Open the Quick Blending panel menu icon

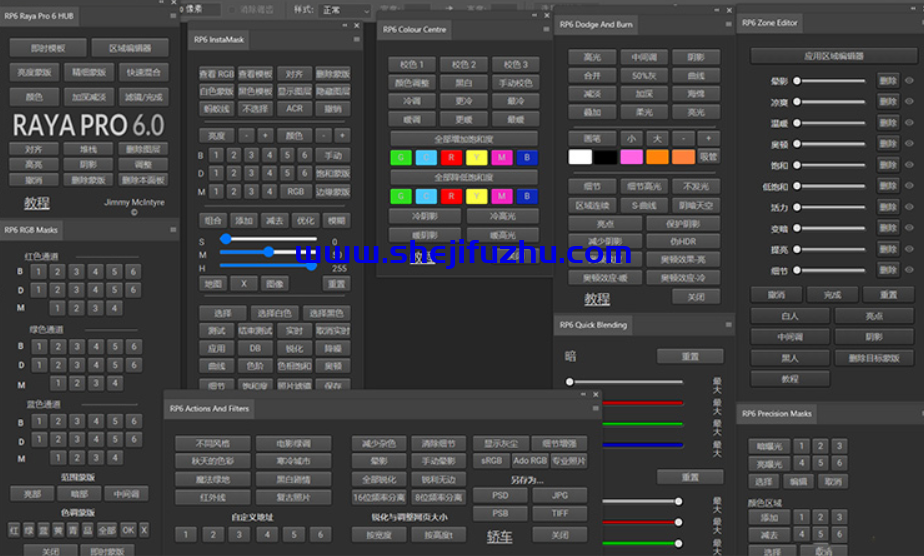coord(729,325)
